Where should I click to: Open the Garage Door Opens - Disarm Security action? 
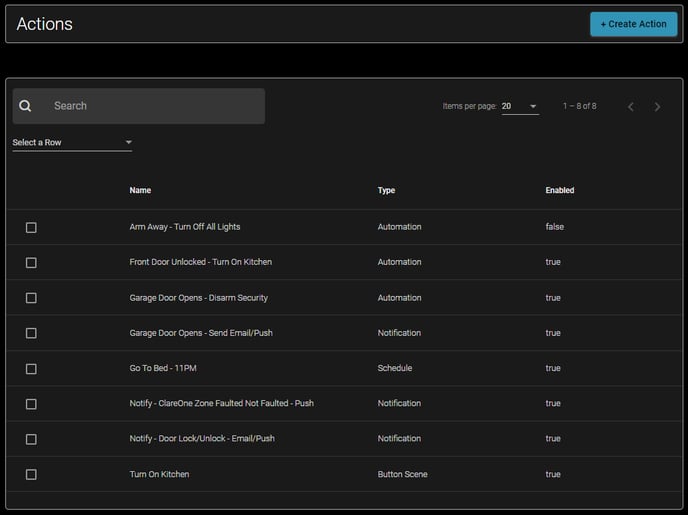(198, 298)
